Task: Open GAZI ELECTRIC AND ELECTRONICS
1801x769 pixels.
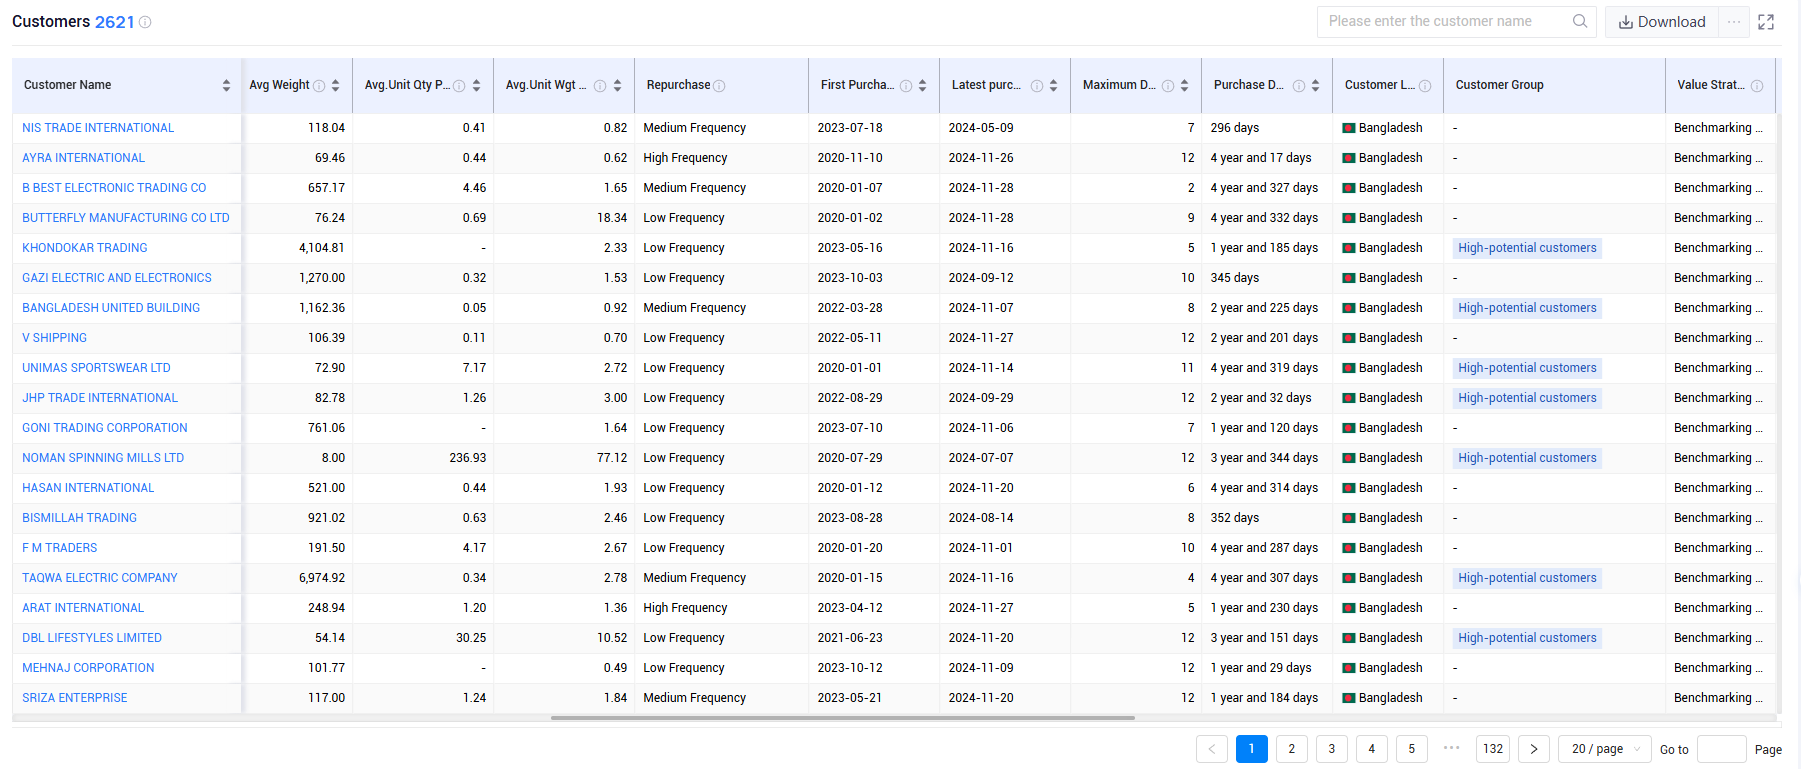Action: tap(117, 278)
